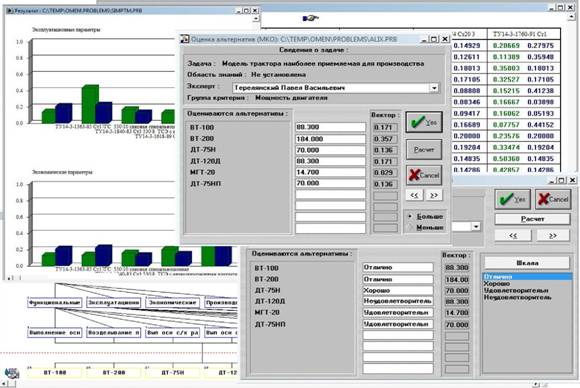Click the Функциональные node in hierarchy

pos(55,303)
